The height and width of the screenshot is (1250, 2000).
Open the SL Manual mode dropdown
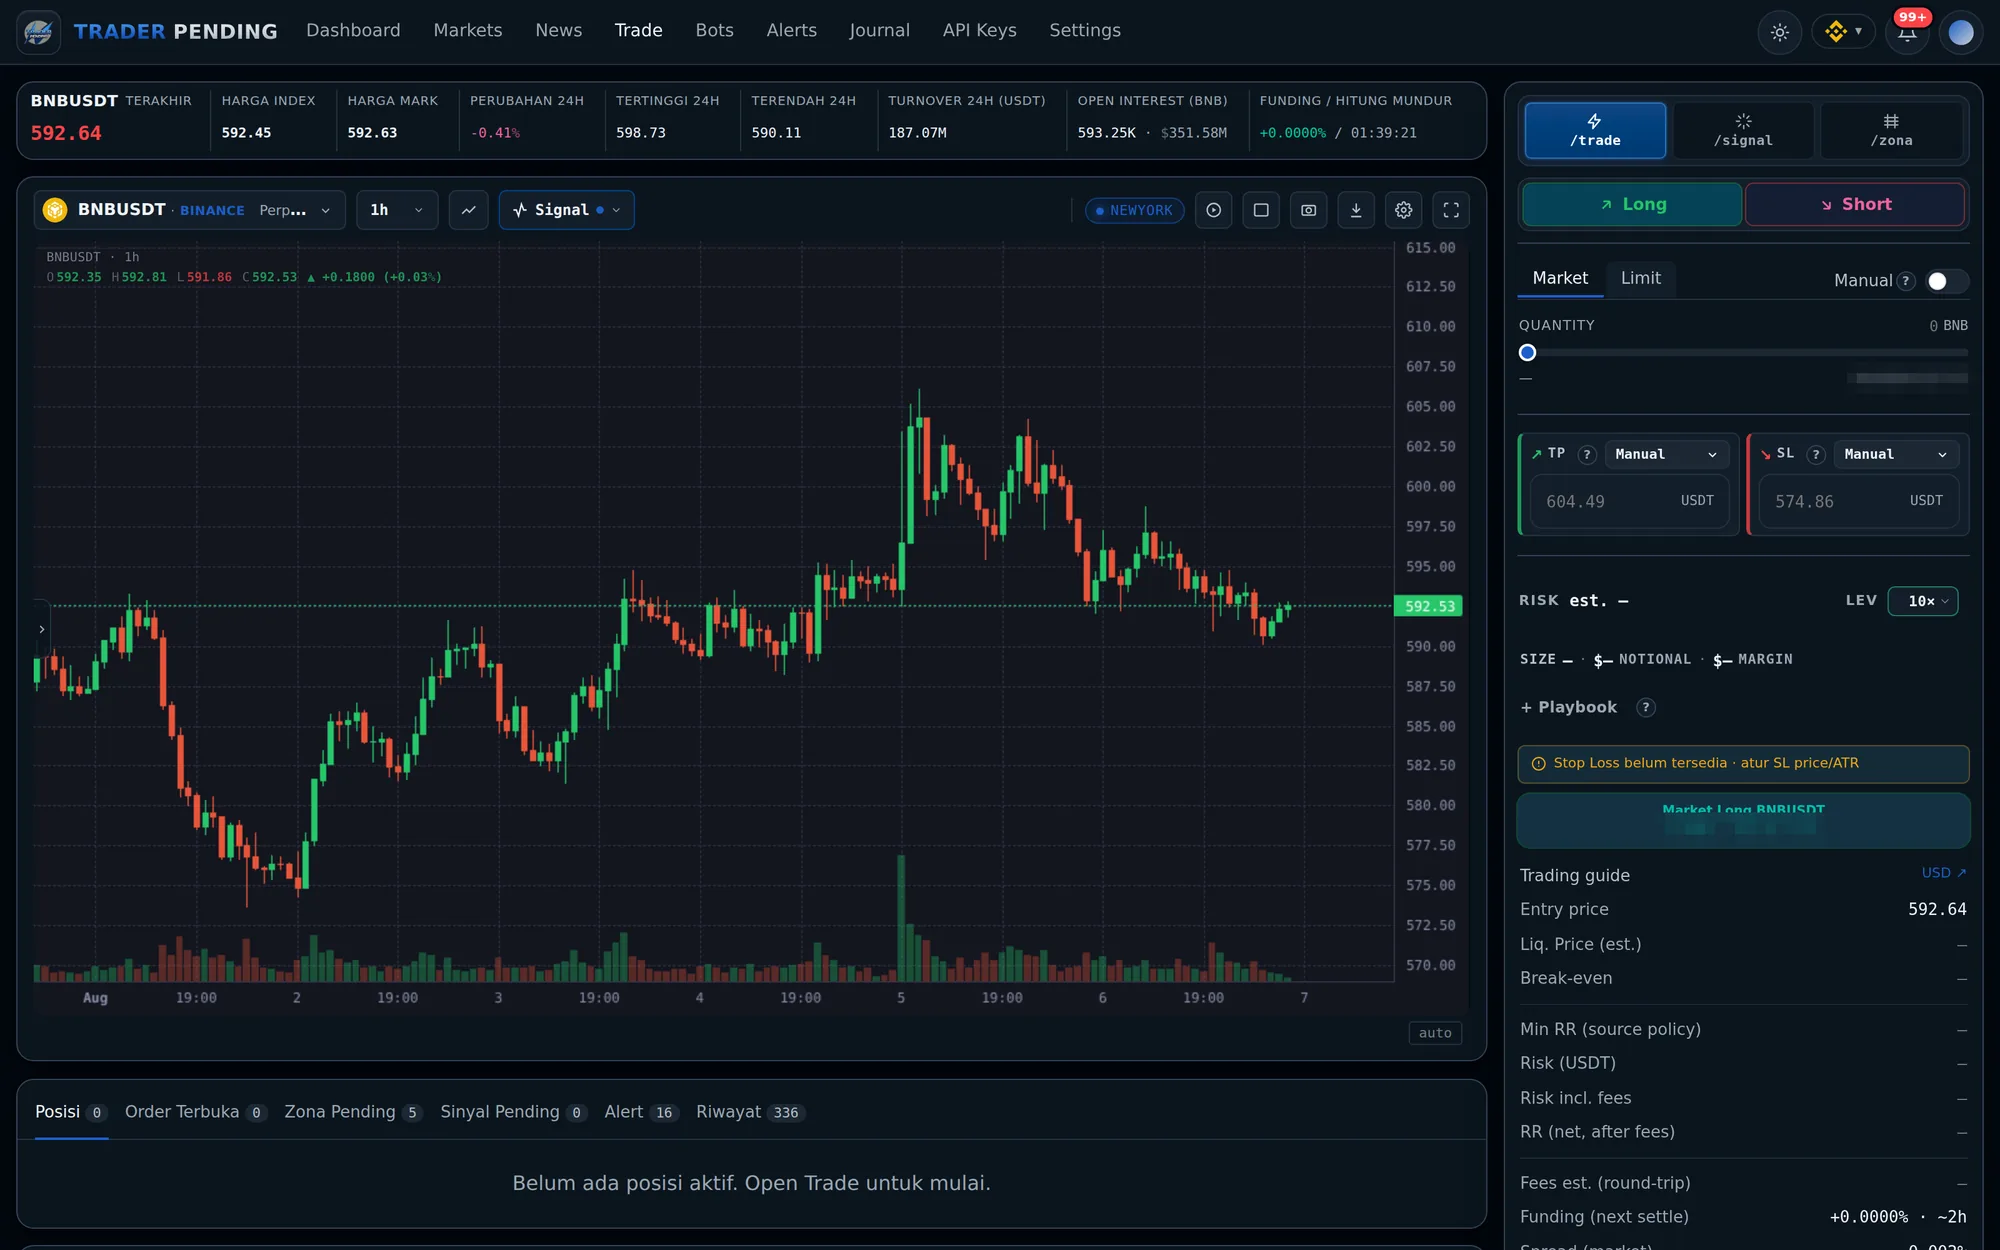(x=1896, y=455)
